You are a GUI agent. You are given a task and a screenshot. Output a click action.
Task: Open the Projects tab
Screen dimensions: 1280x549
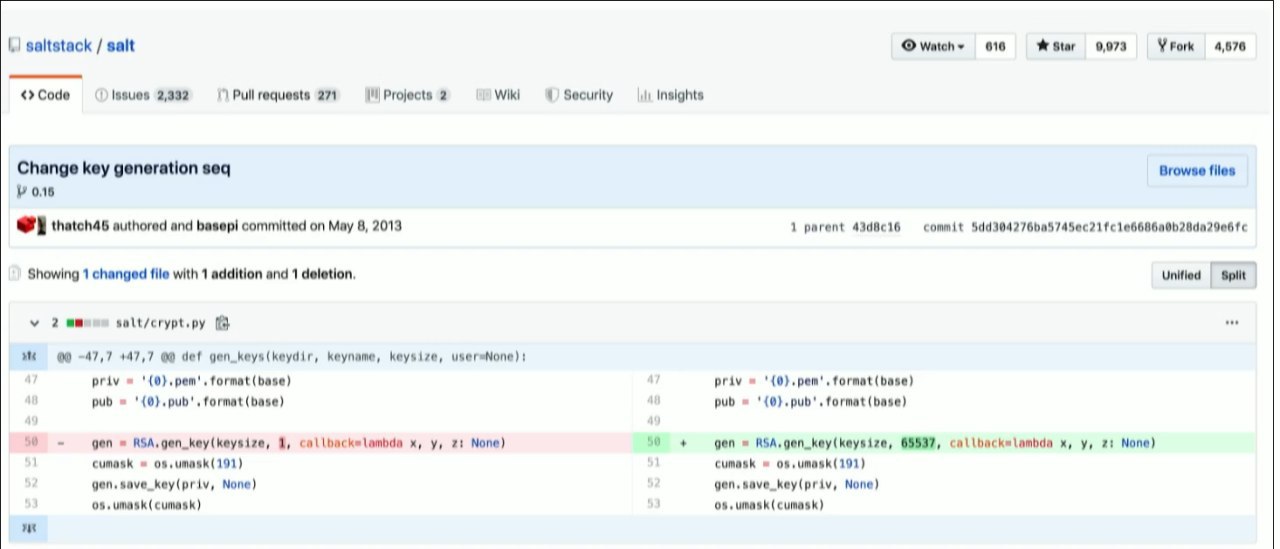[x=408, y=95]
